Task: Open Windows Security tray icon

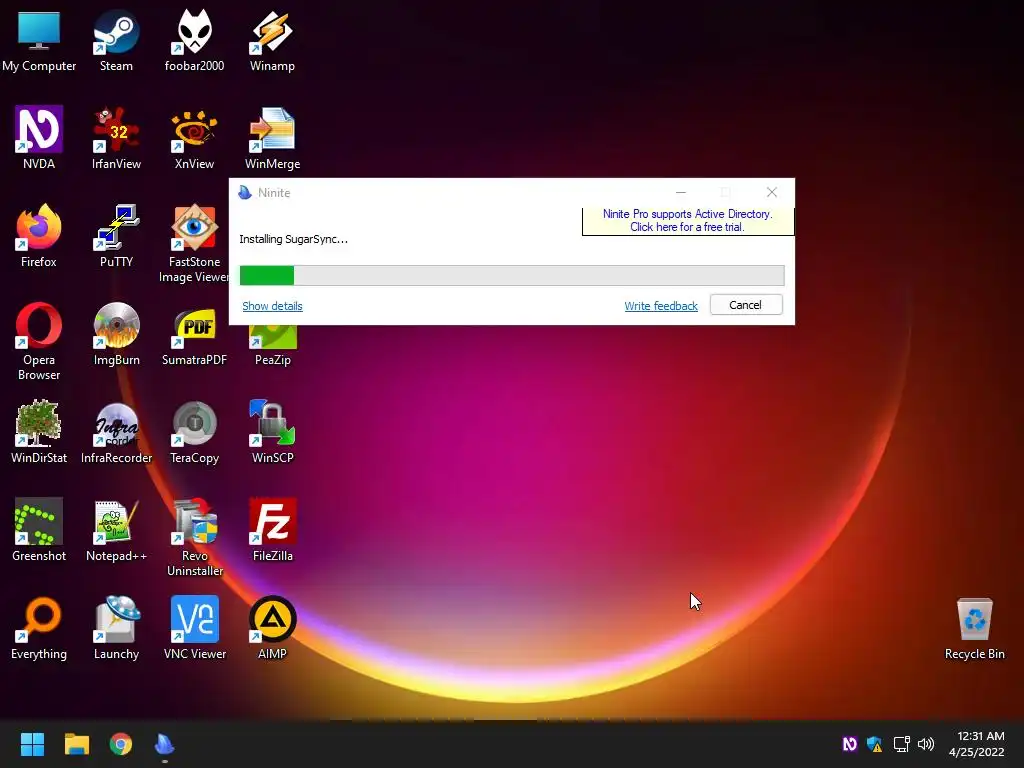Action: coord(874,744)
